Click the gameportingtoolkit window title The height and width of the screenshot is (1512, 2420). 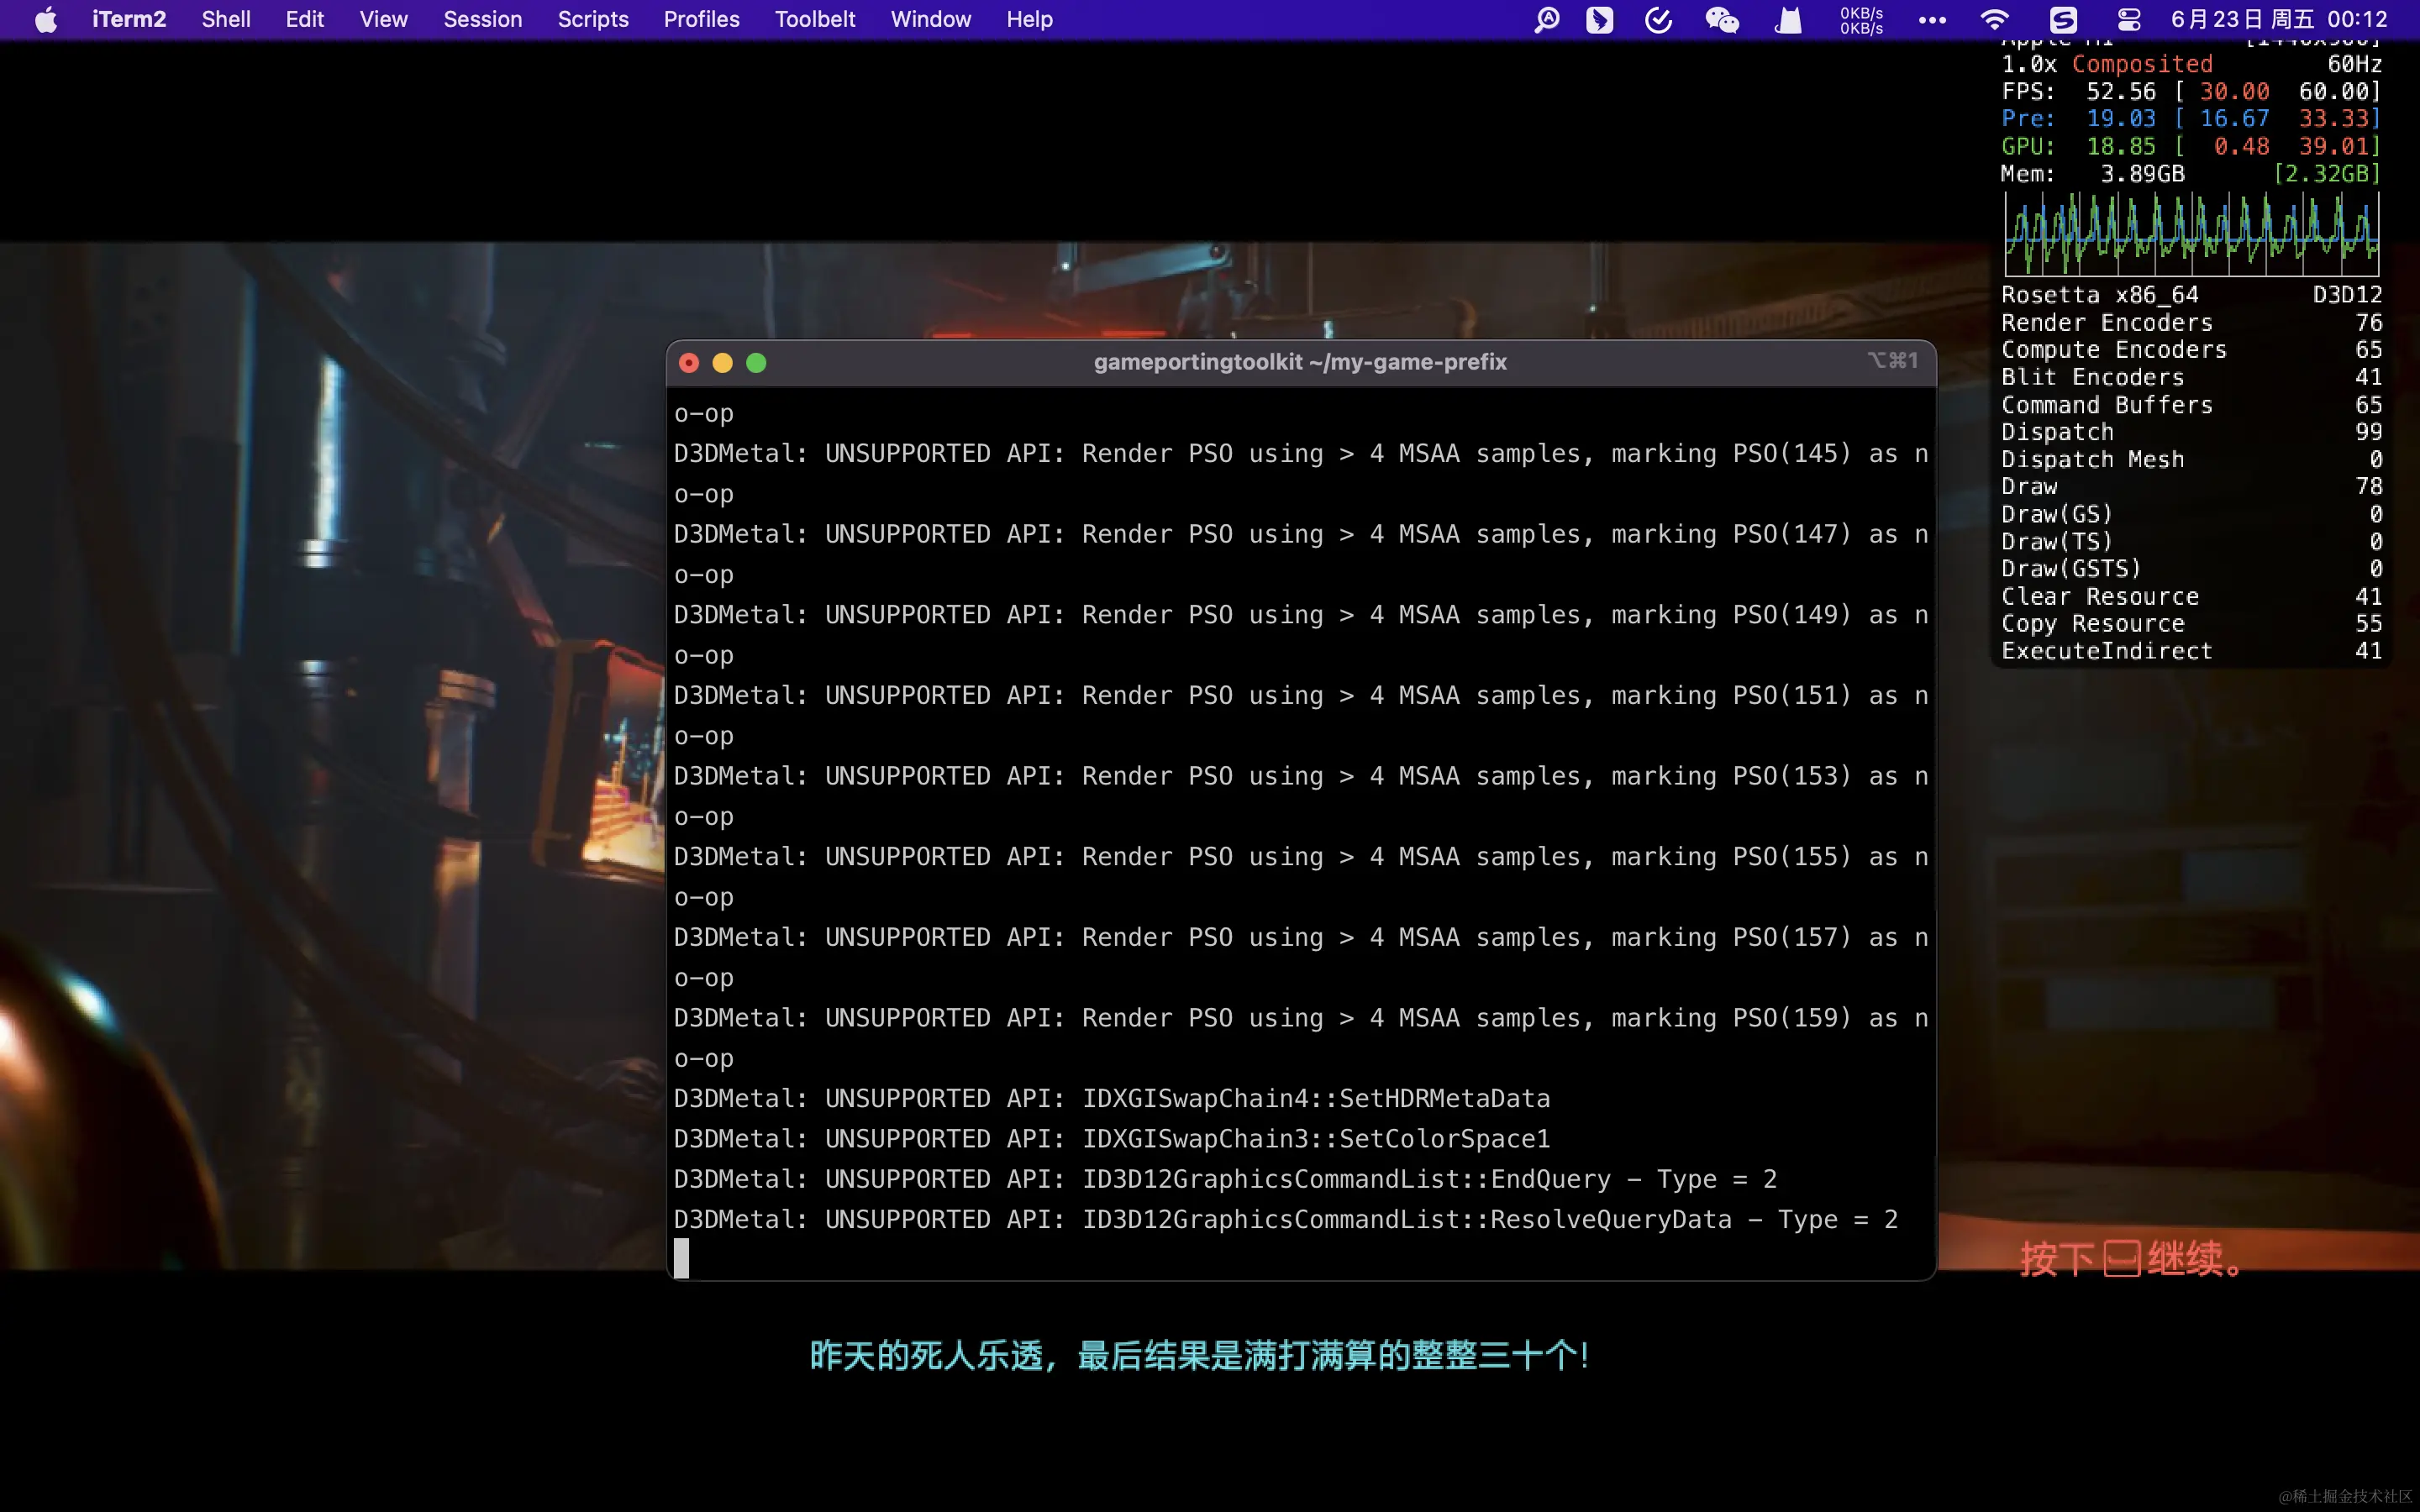[1298, 361]
